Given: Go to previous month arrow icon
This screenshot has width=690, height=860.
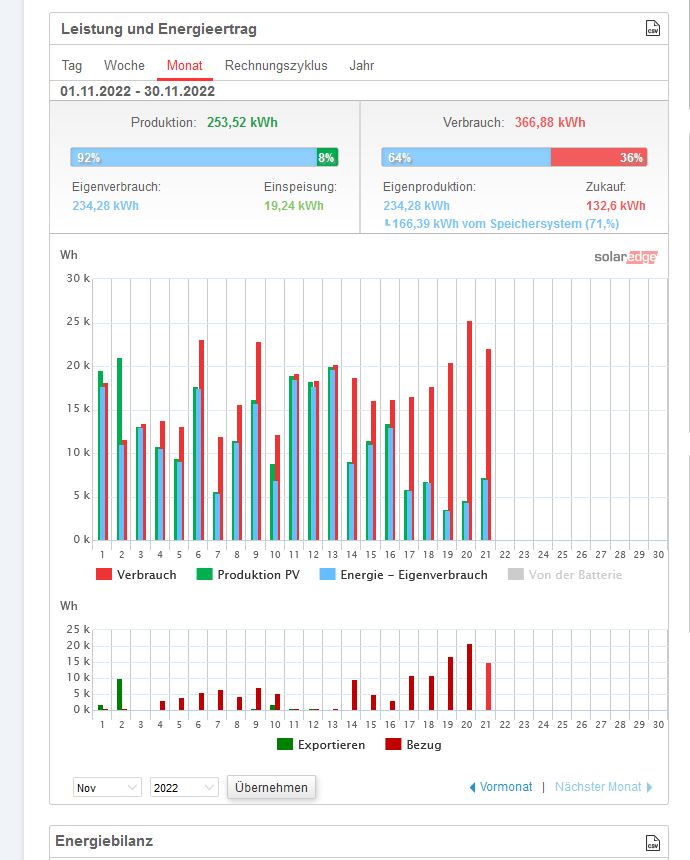Looking at the screenshot, I should 473,787.
